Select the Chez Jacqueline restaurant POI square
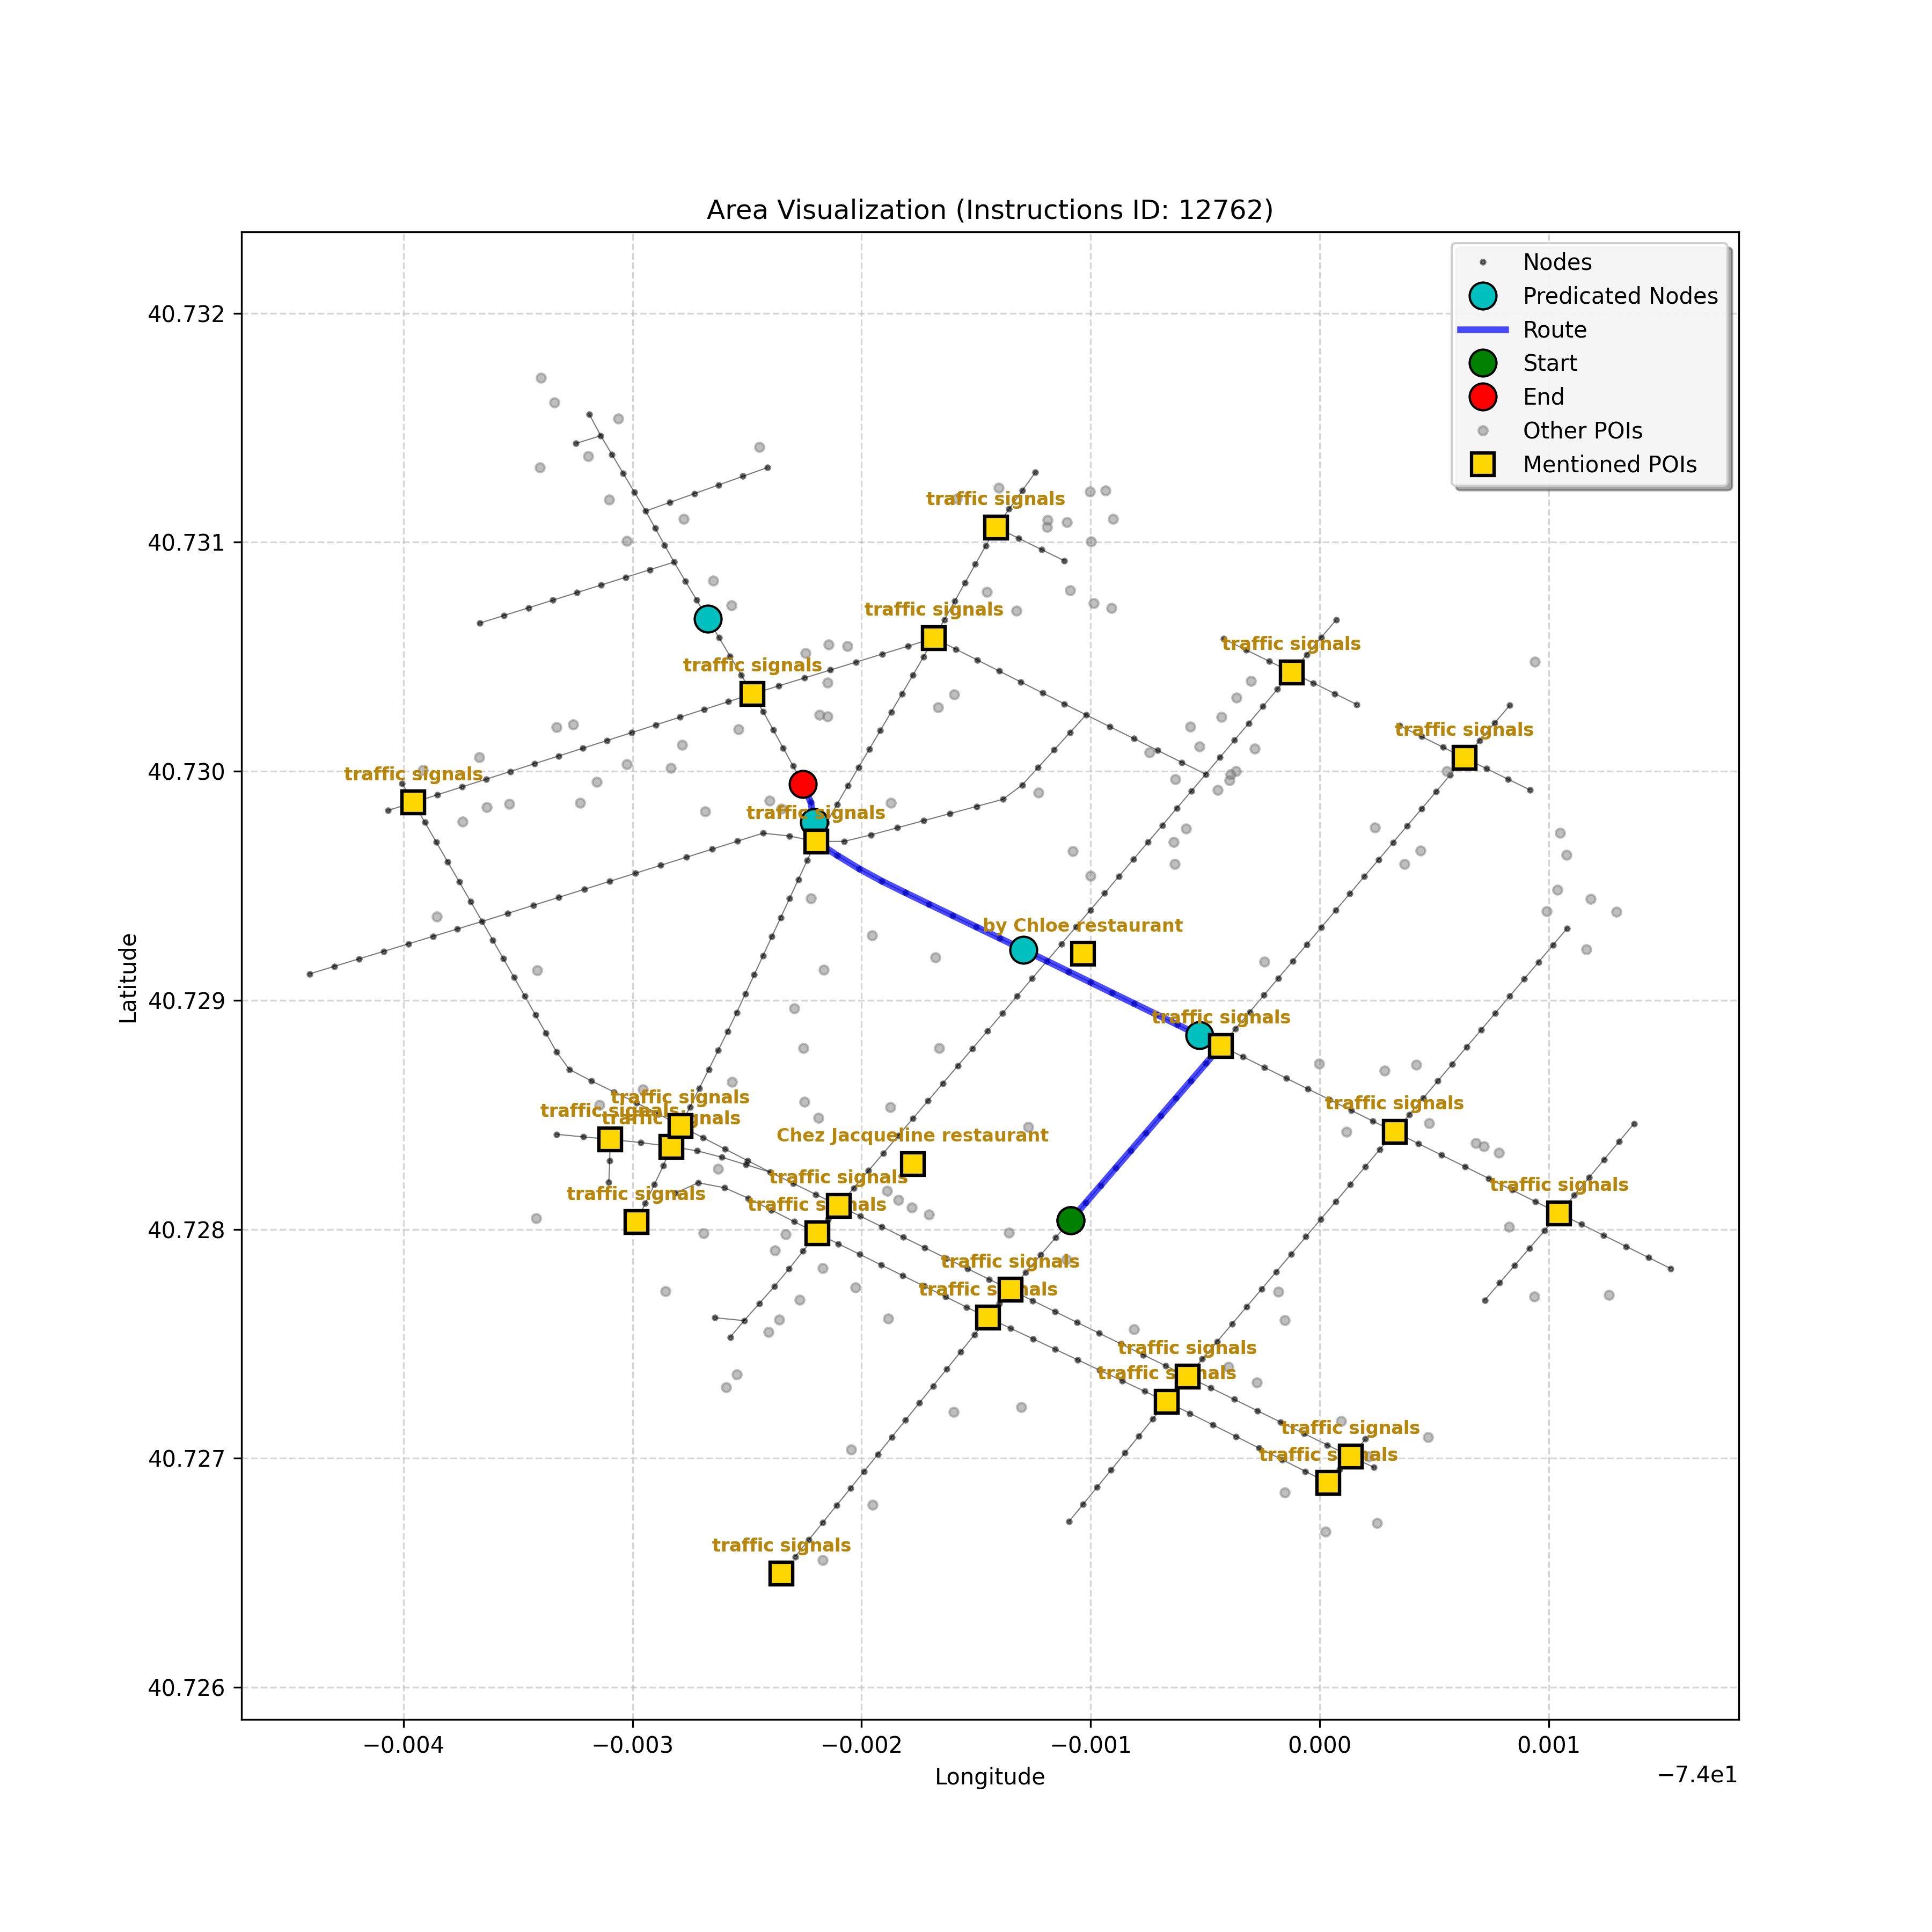Screen dimensions: 1932x1932 [912, 1164]
